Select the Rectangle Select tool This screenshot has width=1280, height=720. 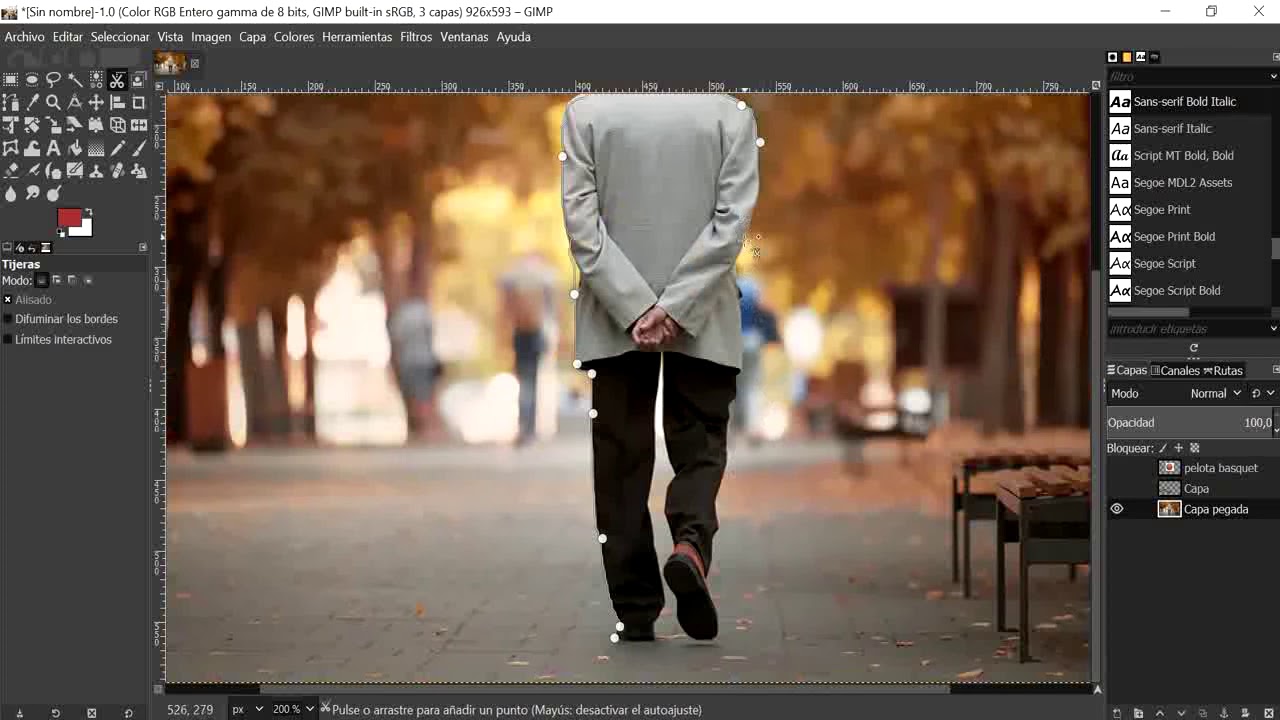tap(10, 80)
